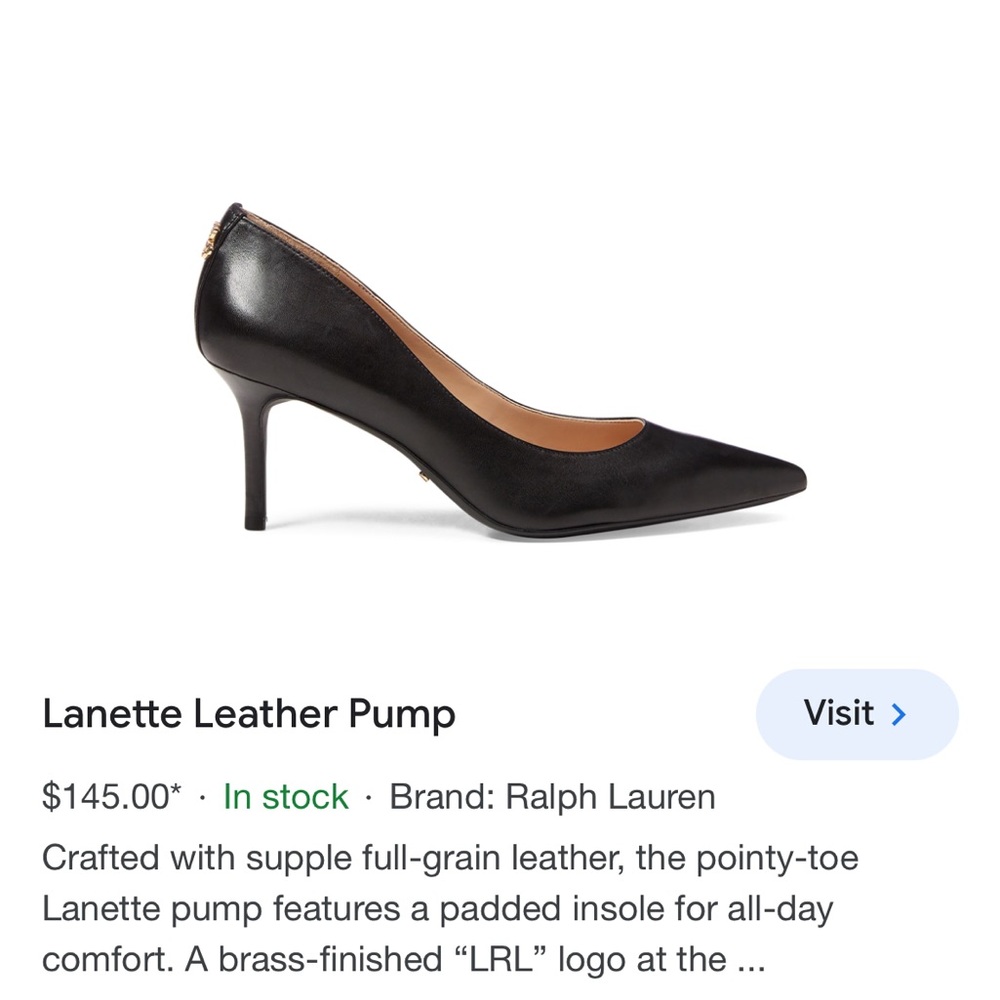The height and width of the screenshot is (1000, 1000).
Task: Select the Lanette Leather Pump title
Action: [x=248, y=714]
